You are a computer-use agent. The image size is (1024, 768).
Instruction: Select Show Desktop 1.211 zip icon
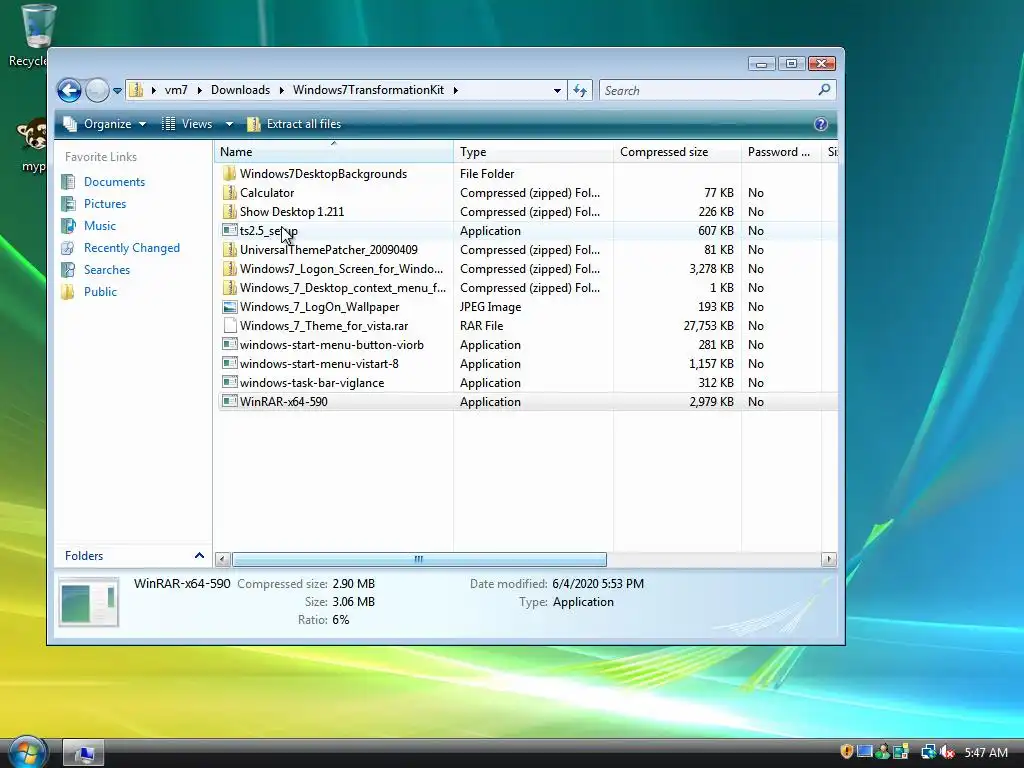click(x=229, y=212)
